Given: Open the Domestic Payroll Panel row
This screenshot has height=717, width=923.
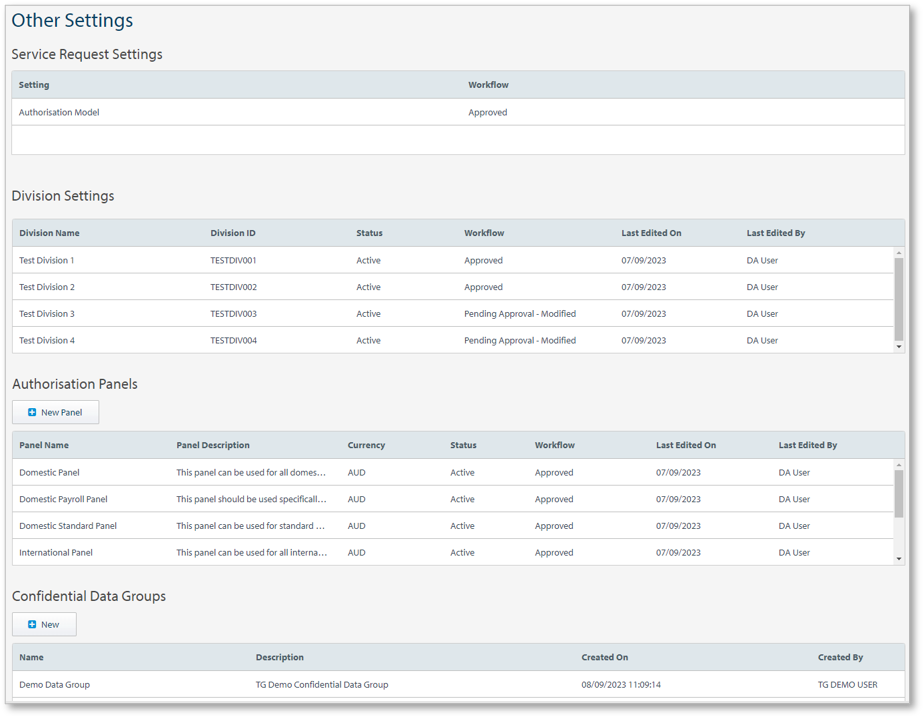Looking at the screenshot, I should point(63,499).
